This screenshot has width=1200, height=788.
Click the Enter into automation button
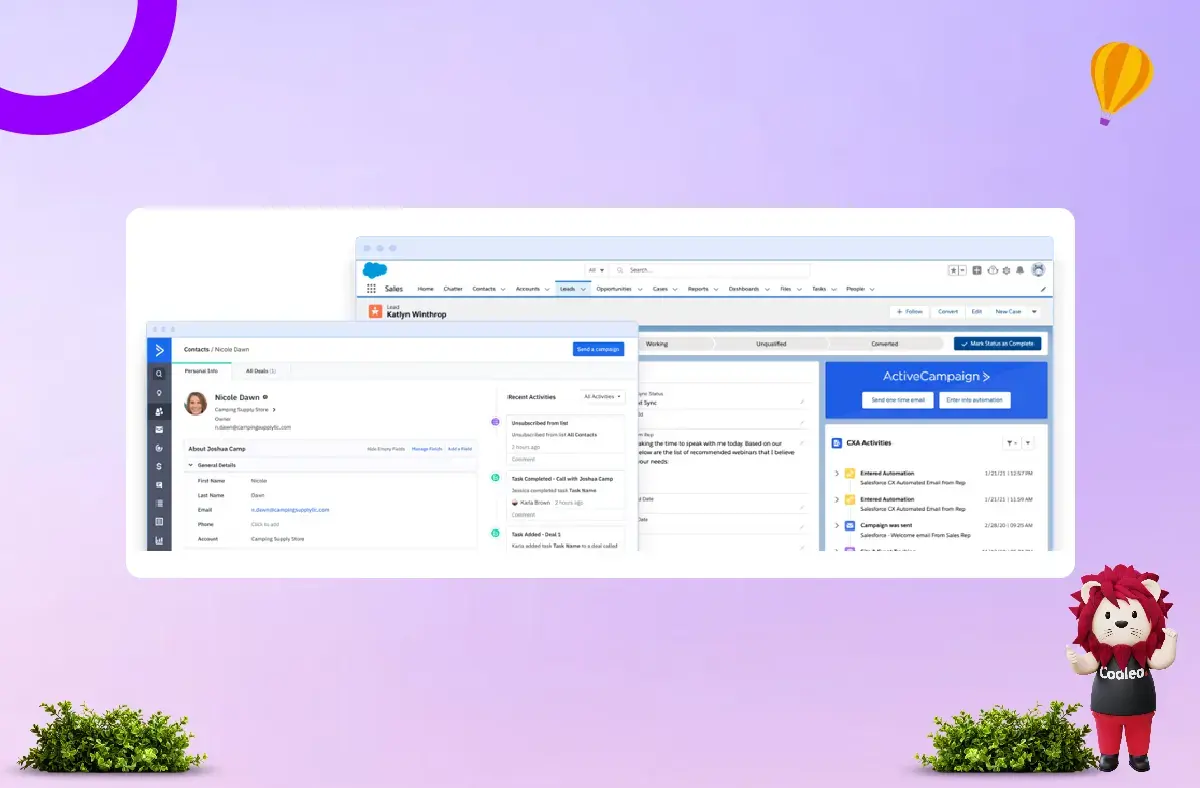[977, 400]
